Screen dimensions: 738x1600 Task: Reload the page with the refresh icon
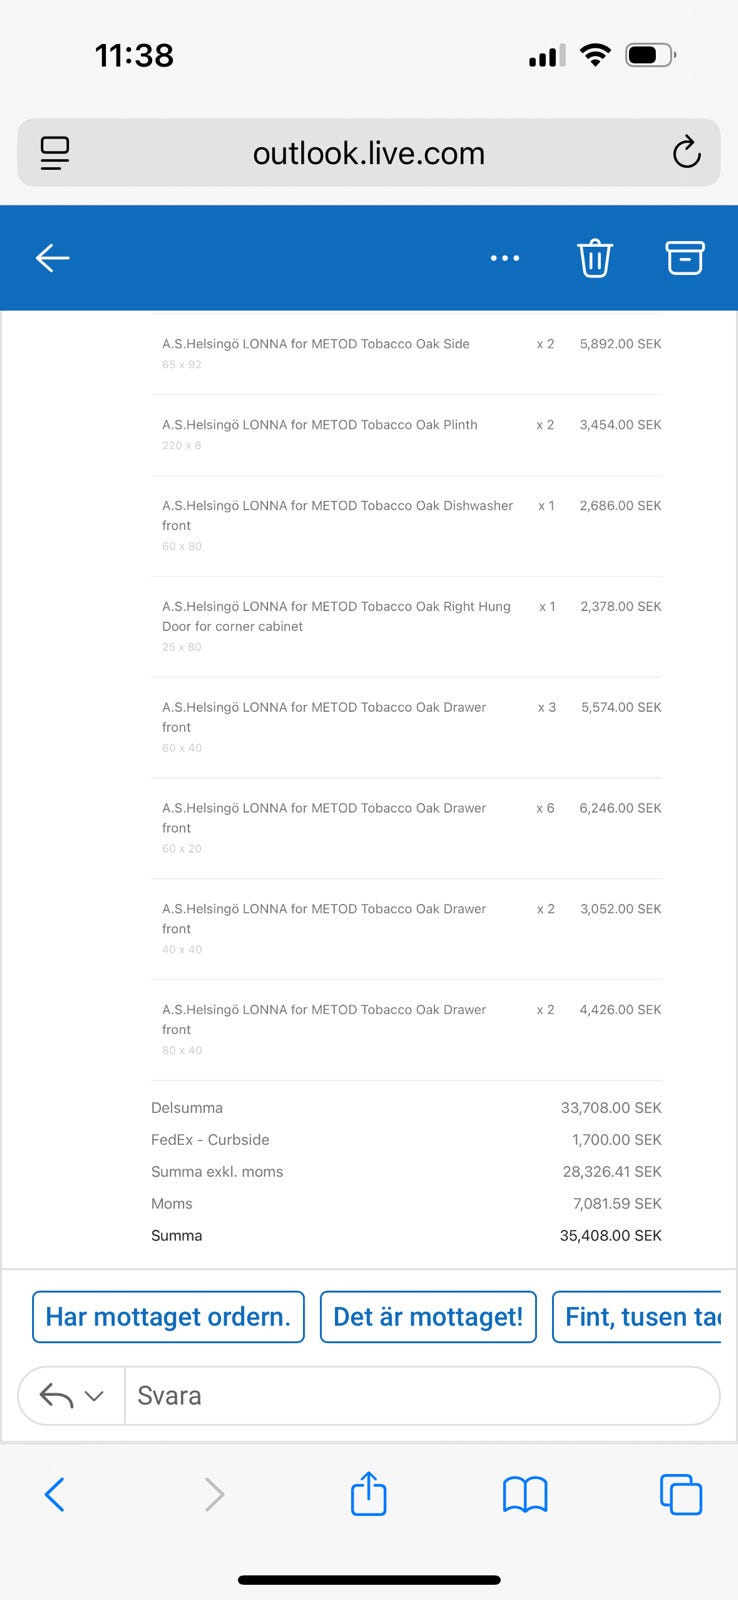click(687, 153)
